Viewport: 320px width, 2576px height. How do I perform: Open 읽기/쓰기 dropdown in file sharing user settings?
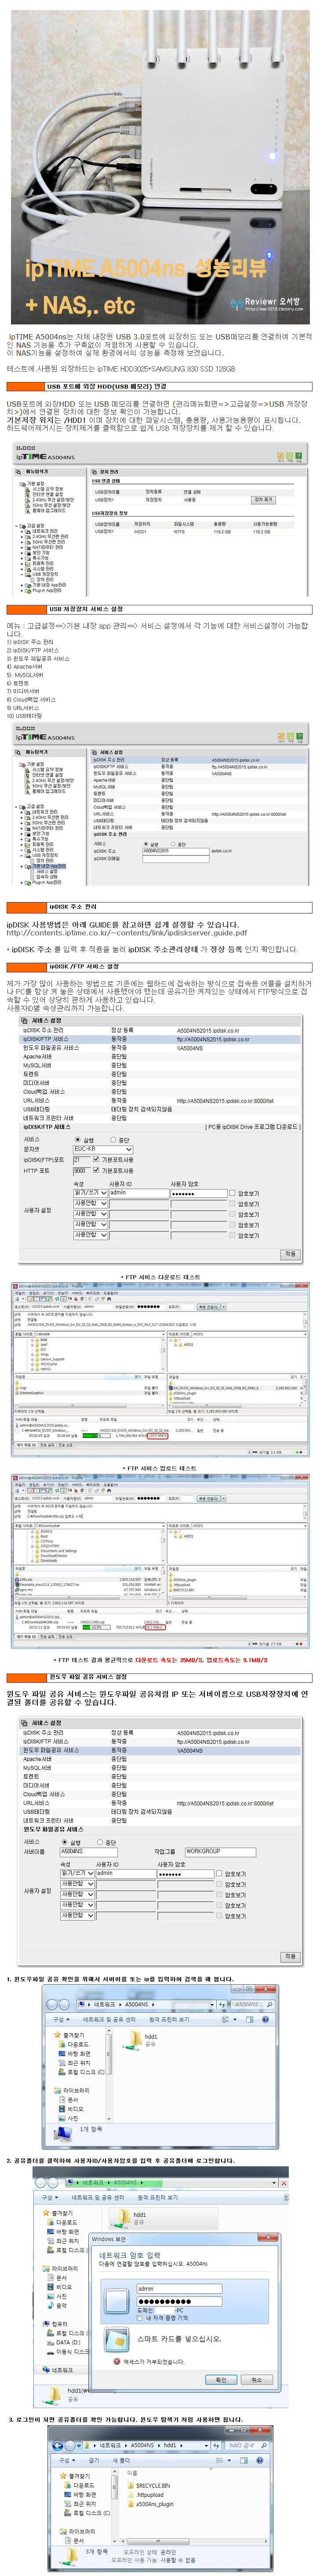click(78, 1873)
